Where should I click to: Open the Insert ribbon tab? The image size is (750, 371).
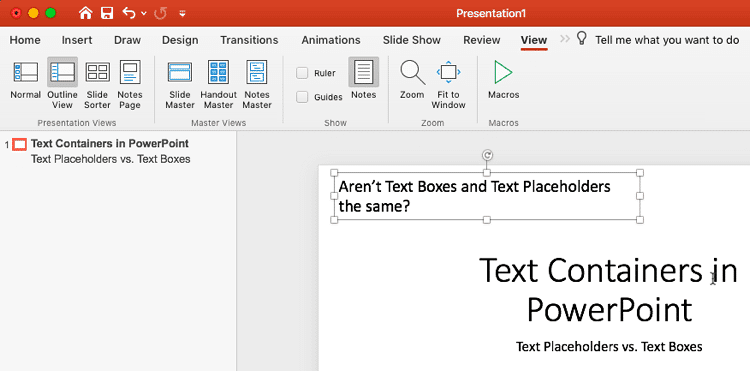click(77, 40)
